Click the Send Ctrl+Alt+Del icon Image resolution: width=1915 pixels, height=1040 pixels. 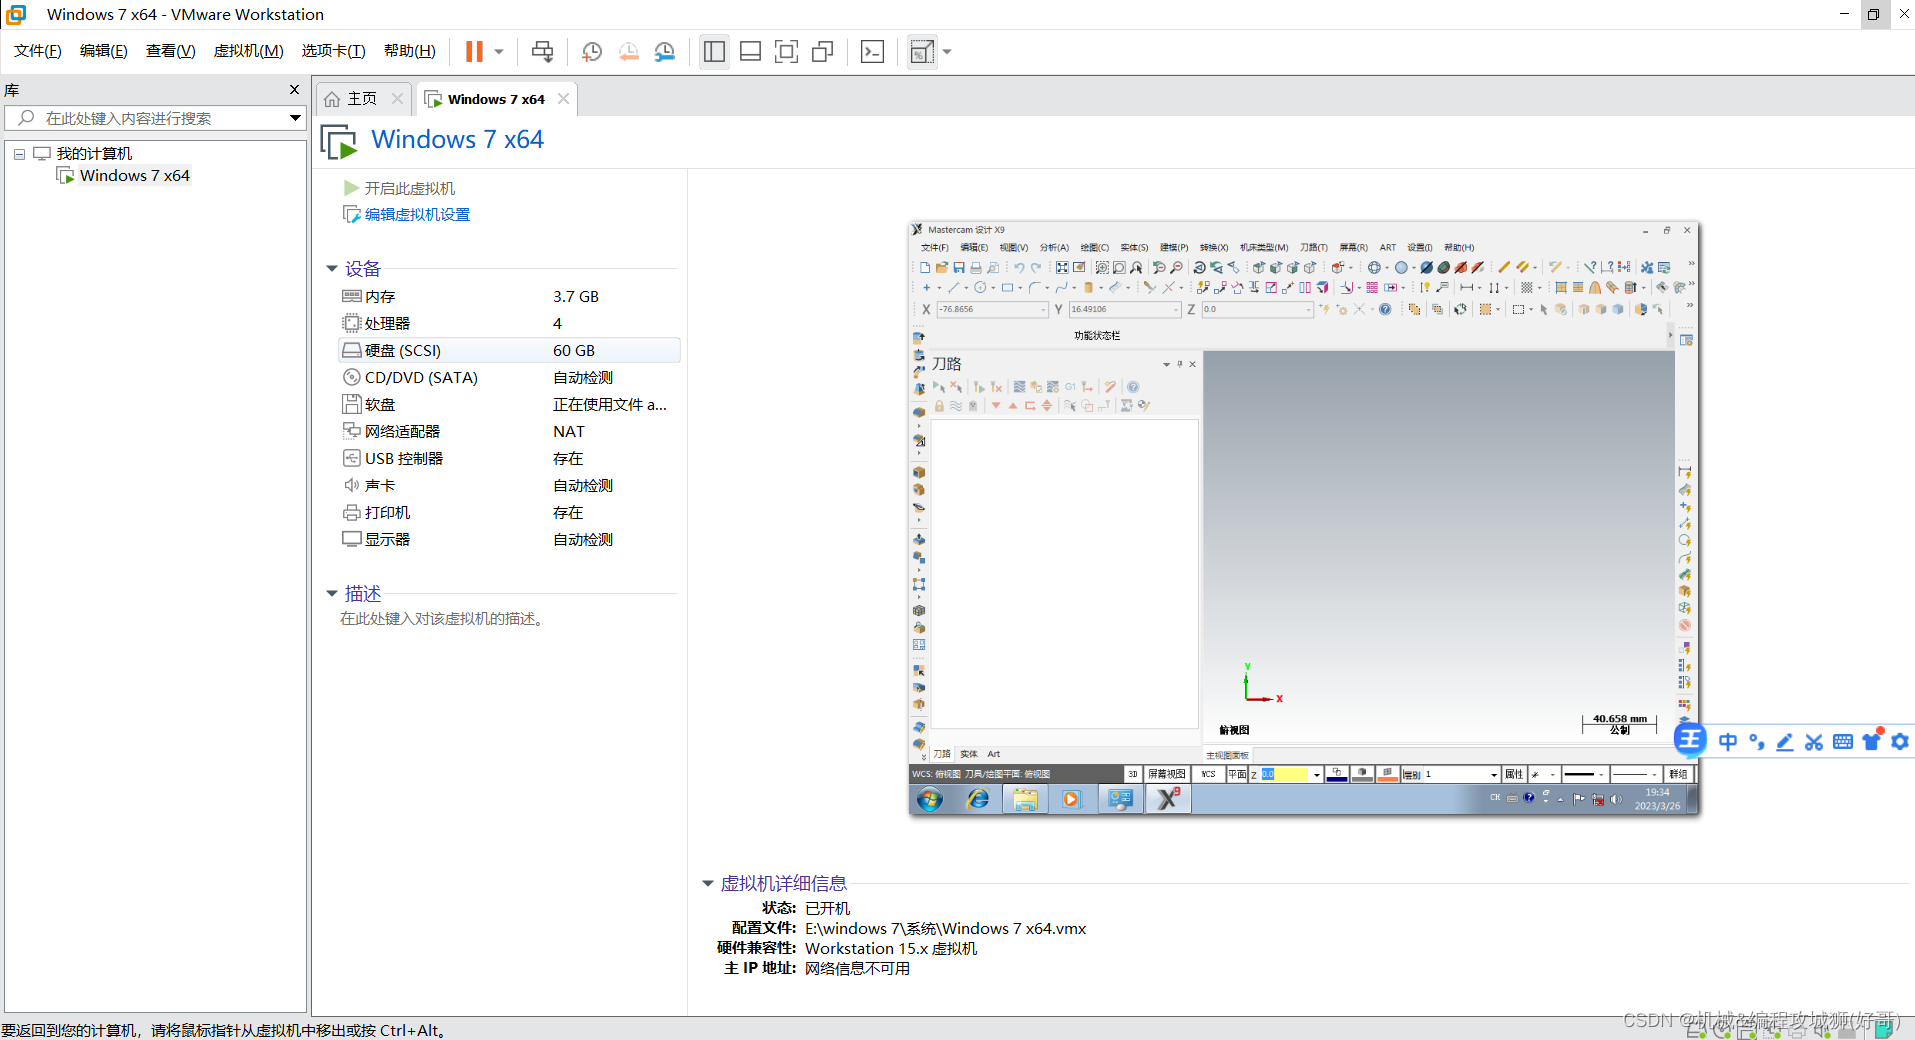click(542, 51)
